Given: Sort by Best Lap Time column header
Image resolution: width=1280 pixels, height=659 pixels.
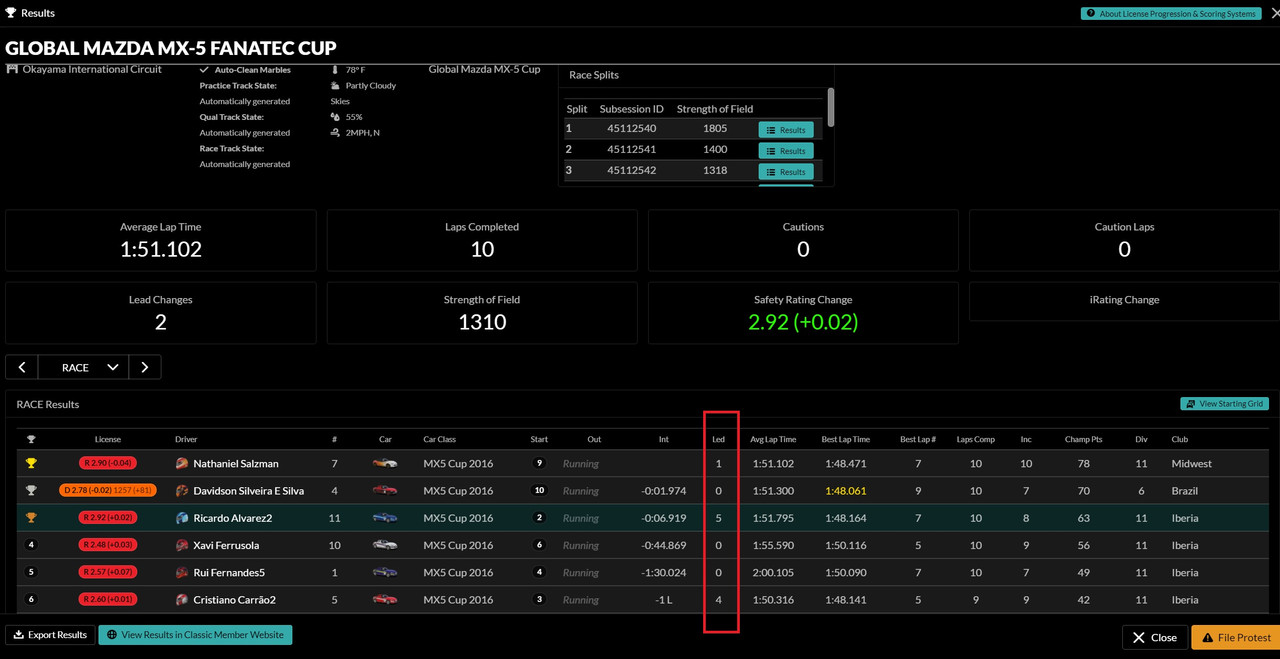Looking at the screenshot, I should click(846, 439).
